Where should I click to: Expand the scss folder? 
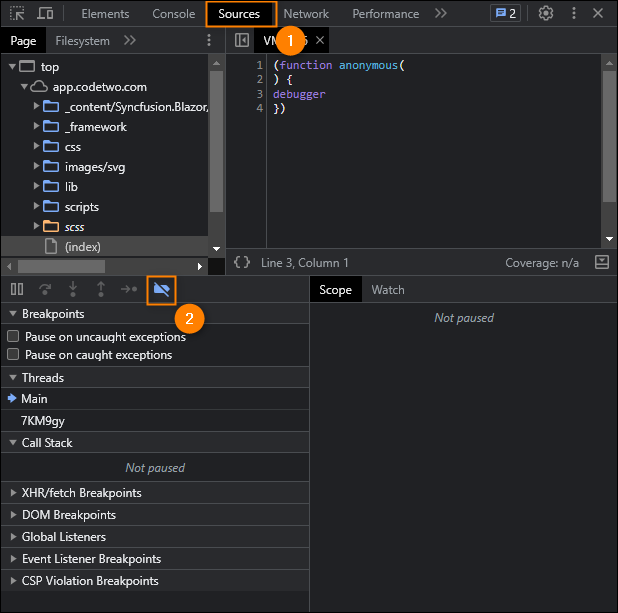click(x=36, y=226)
